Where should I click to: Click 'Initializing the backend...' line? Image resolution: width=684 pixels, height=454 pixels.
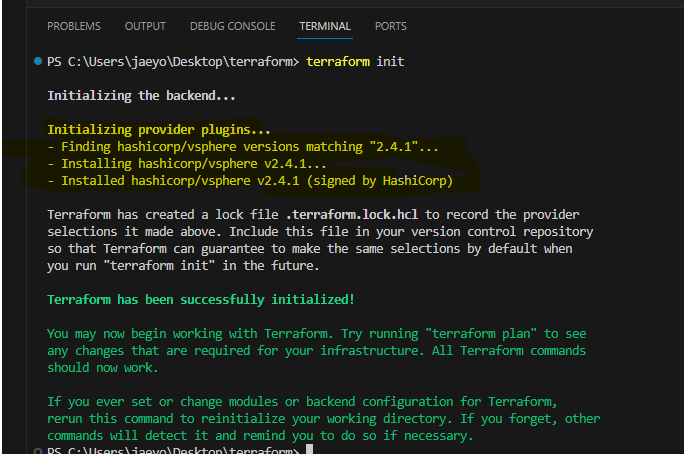[141, 96]
